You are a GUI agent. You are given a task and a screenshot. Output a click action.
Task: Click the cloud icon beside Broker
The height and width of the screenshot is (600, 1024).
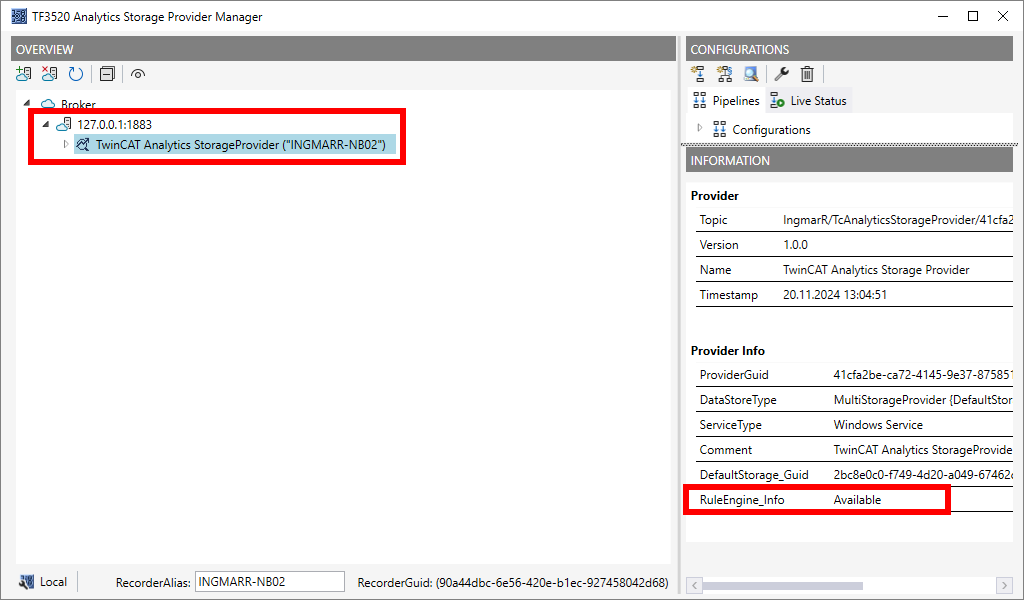pos(48,104)
